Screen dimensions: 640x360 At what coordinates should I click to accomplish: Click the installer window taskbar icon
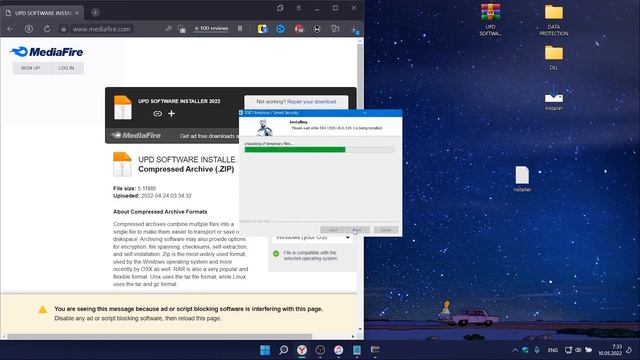coord(375,350)
